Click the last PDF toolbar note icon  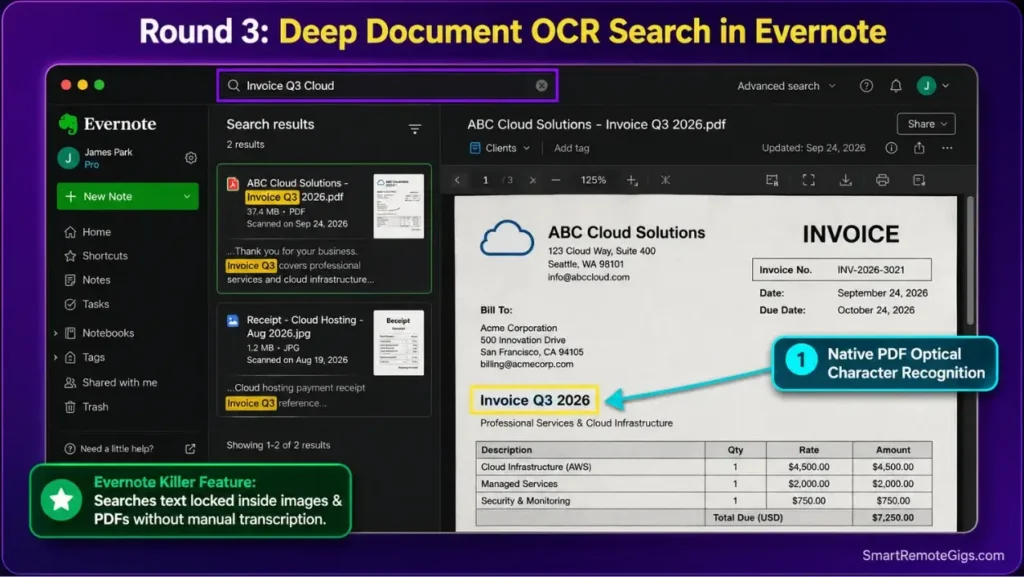[x=919, y=180]
